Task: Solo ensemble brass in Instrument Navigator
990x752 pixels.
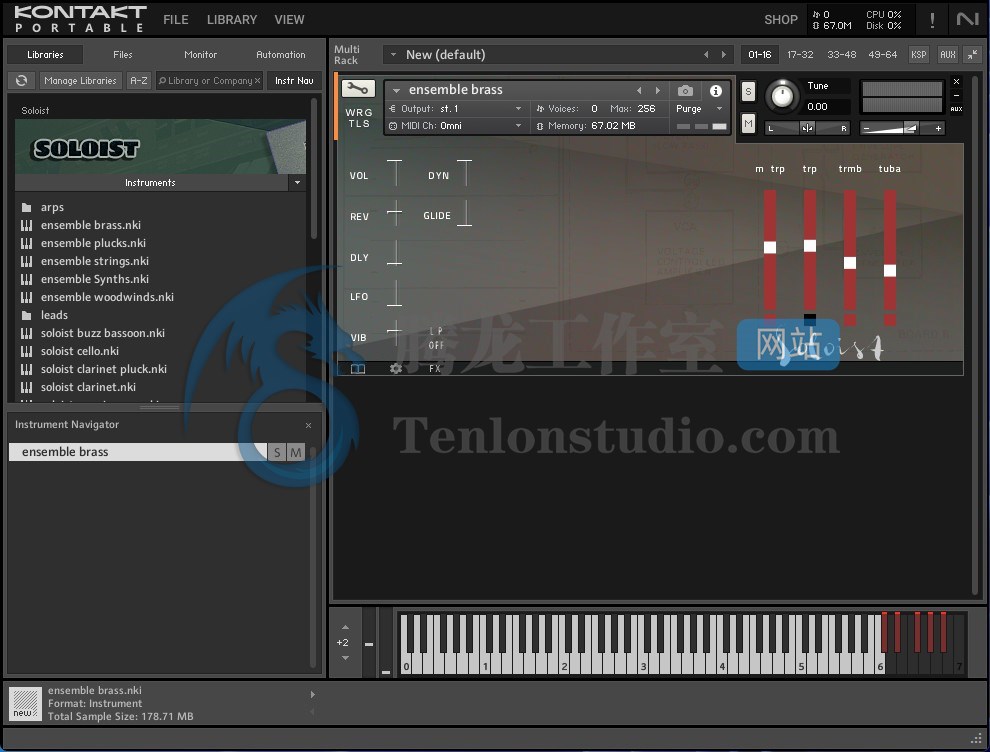Action: tap(277, 452)
